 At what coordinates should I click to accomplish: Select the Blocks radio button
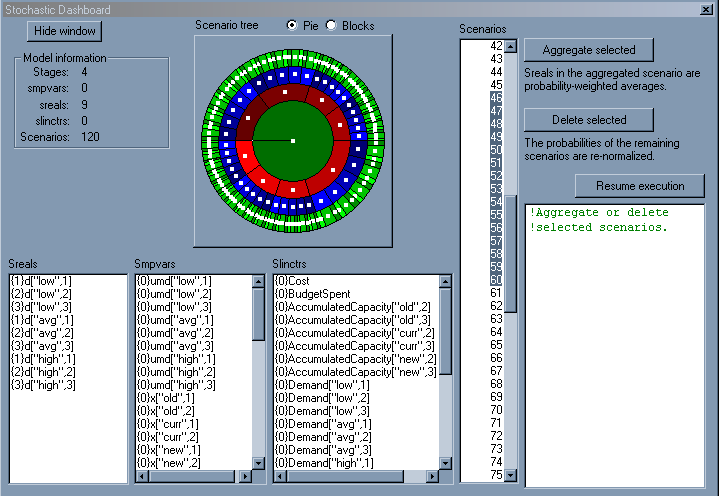click(x=331, y=25)
